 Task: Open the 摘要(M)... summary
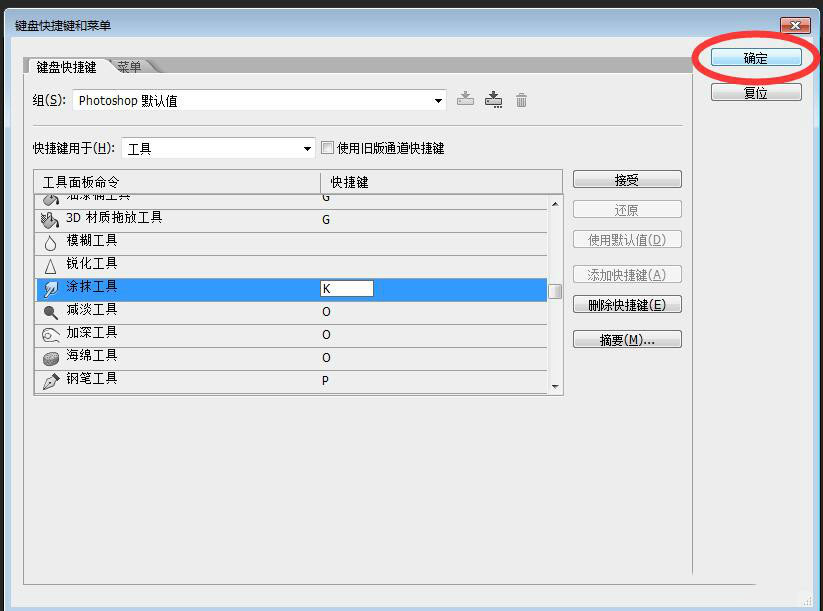[627, 340]
